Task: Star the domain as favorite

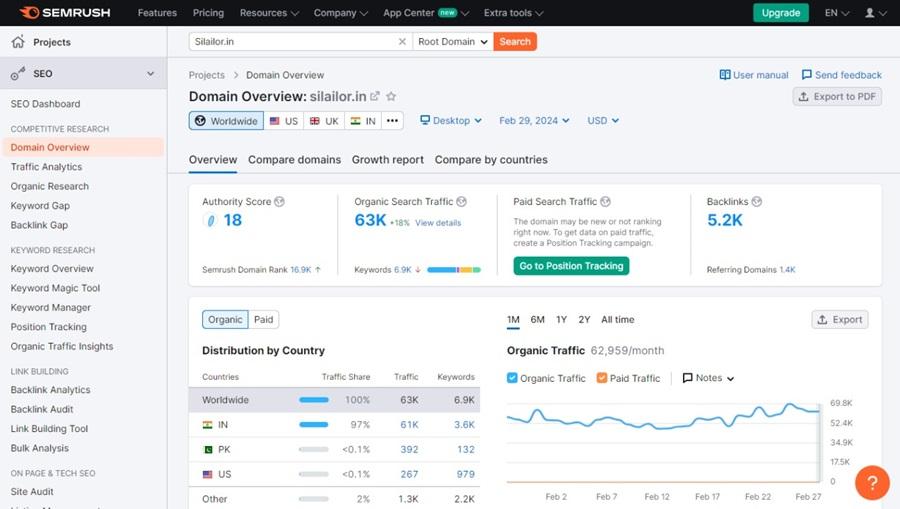Action: (x=391, y=96)
